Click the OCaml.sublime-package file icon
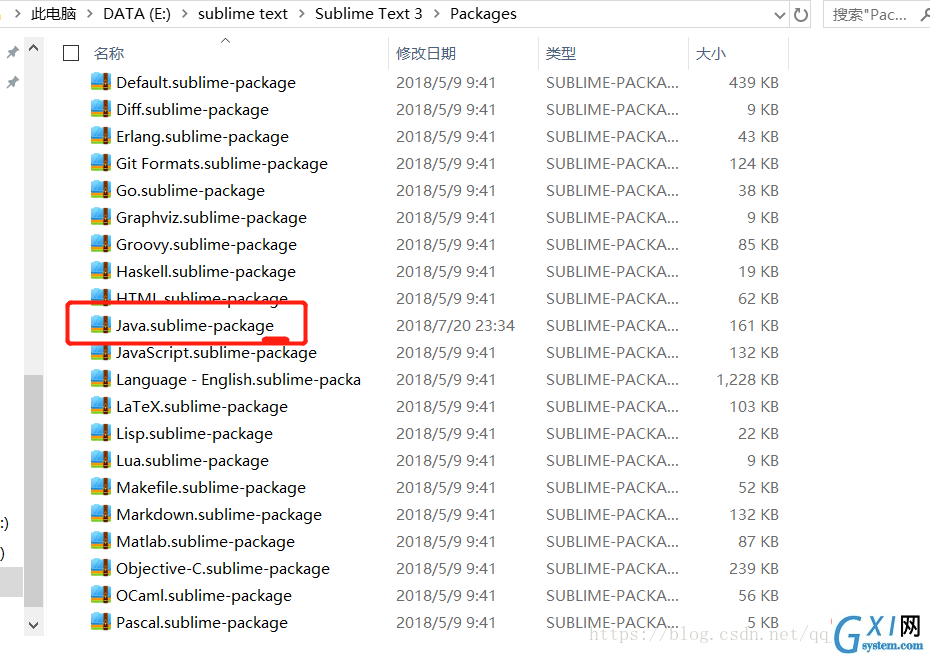 tap(101, 595)
